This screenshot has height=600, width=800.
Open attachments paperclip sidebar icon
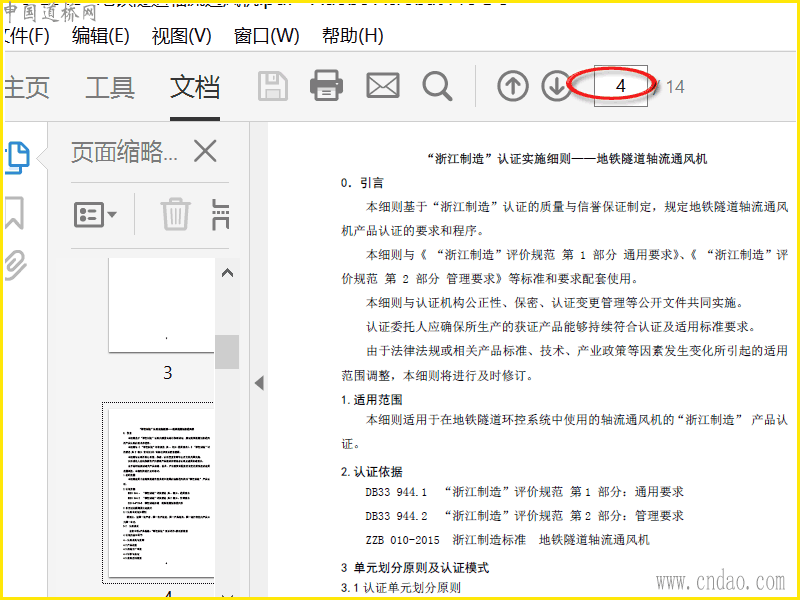pyautogui.click(x=15, y=264)
